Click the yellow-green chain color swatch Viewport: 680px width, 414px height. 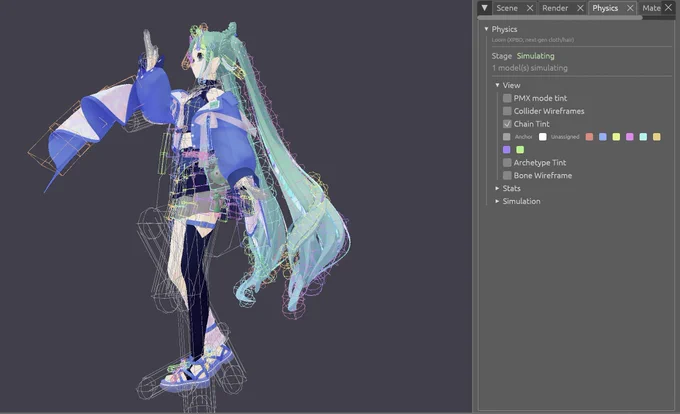click(616, 137)
